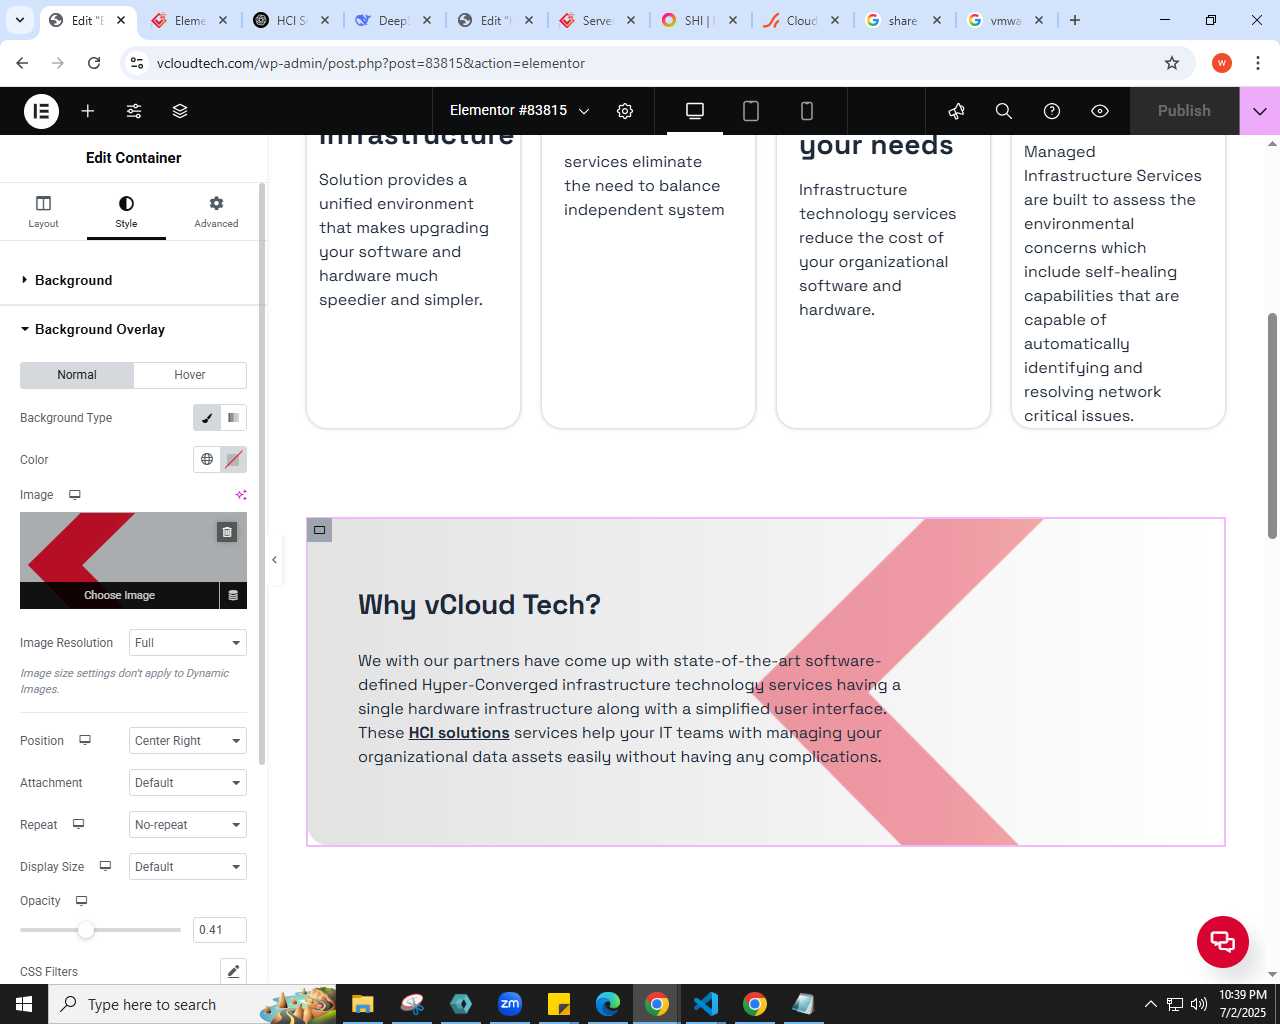The width and height of the screenshot is (1280, 1024).
Task: Open global colors globe icon
Action: [x=207, y=460]
